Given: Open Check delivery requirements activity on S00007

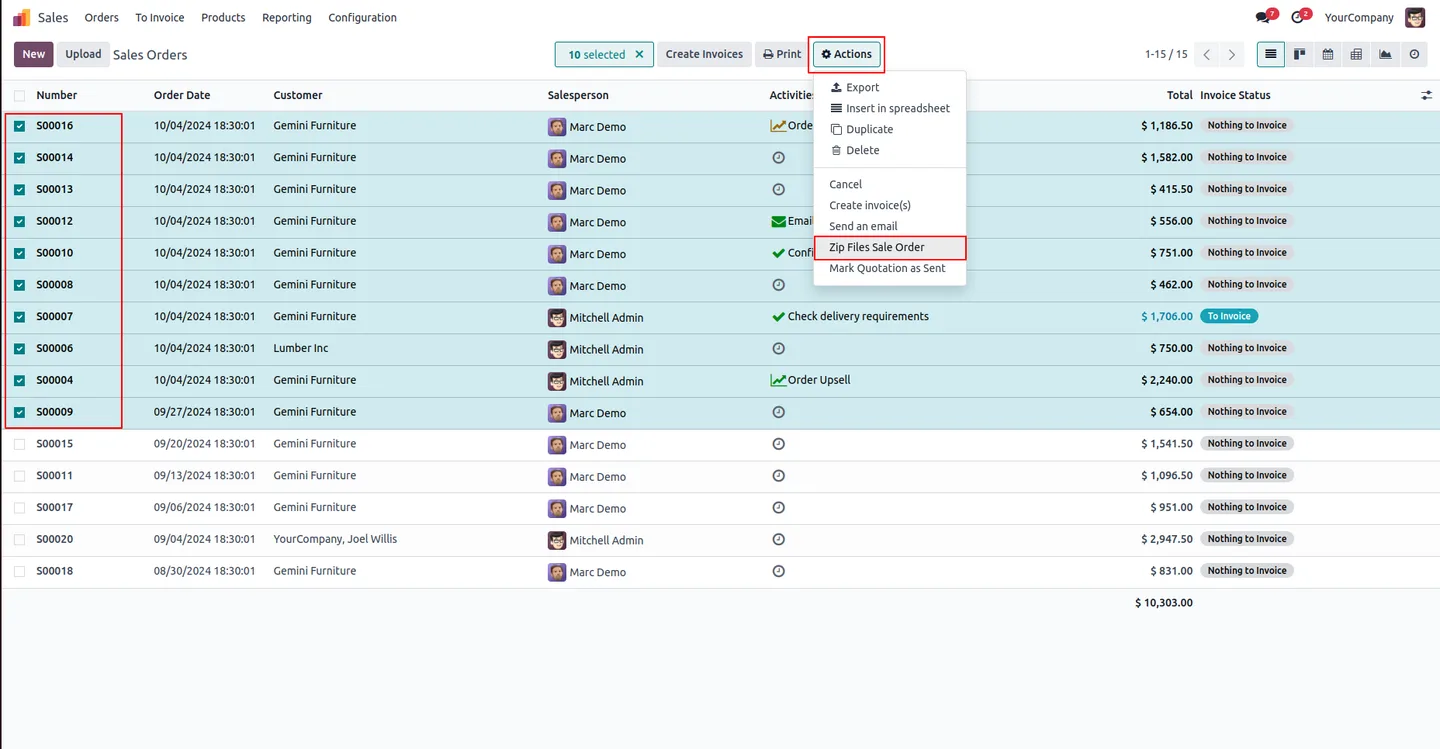Looking at the screenshot, I should 850,316.
